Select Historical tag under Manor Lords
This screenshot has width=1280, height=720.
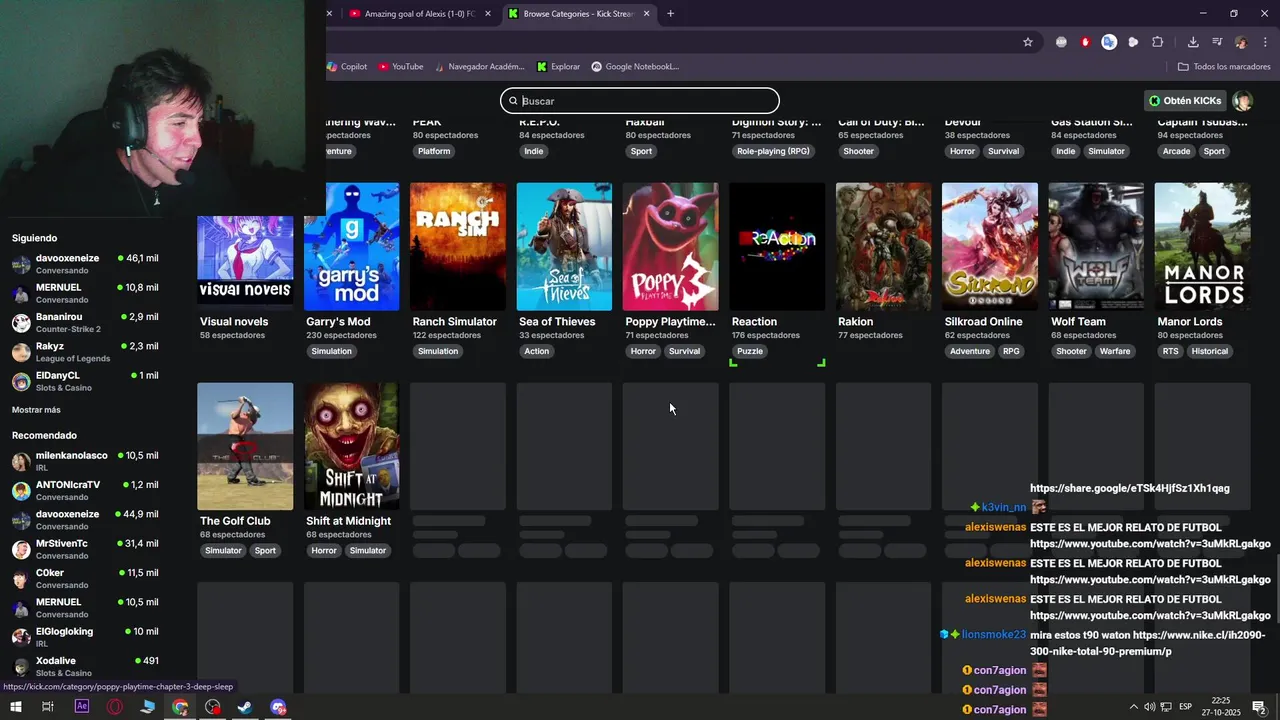tap(1210, 351)
